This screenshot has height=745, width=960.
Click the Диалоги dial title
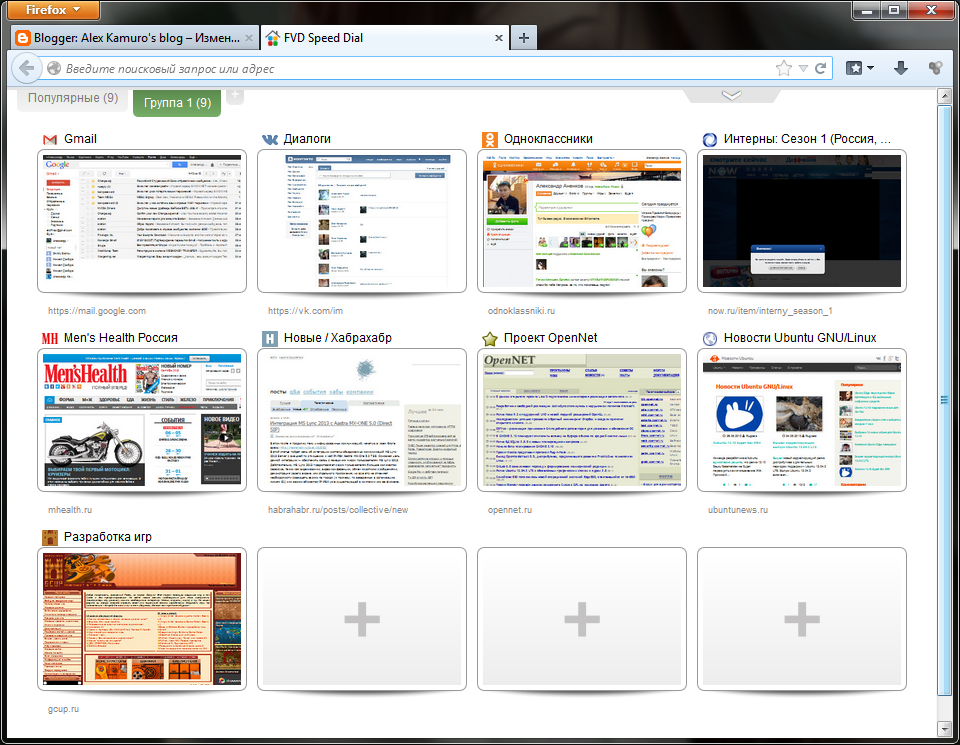pos(307,139)
